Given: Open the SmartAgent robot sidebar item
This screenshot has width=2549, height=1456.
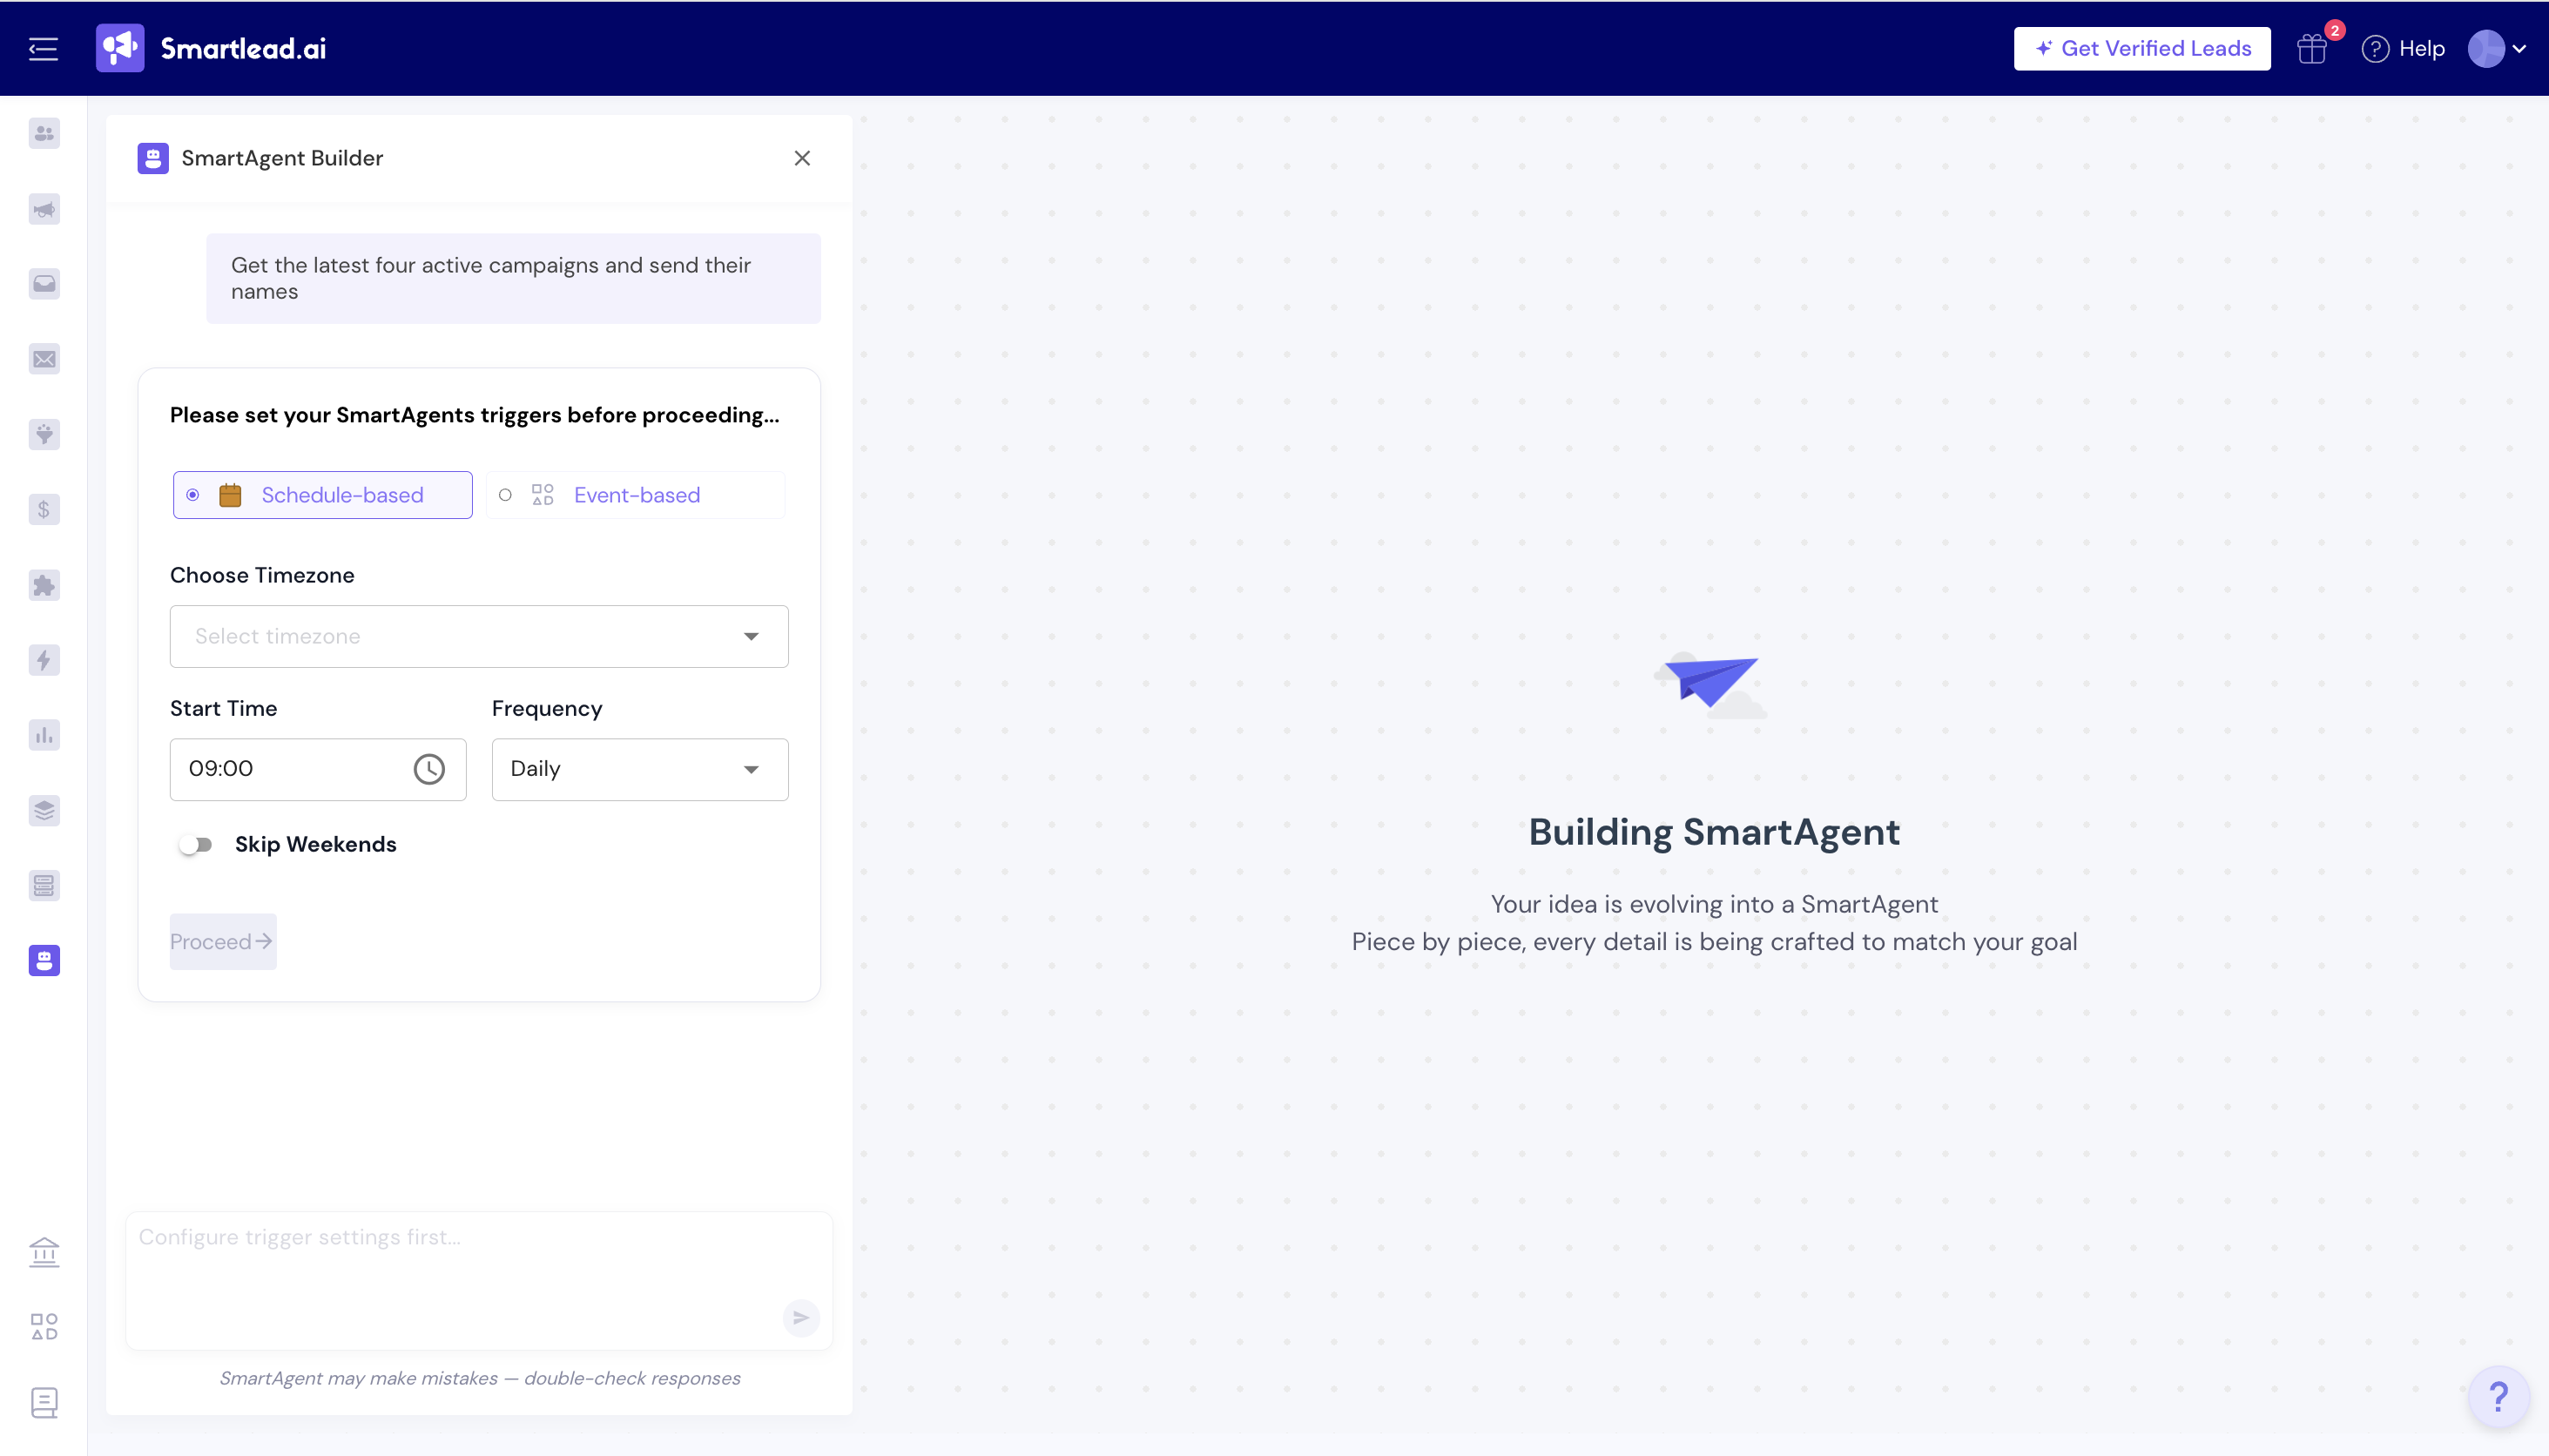Looking at the screenshot, I should 44,960.
